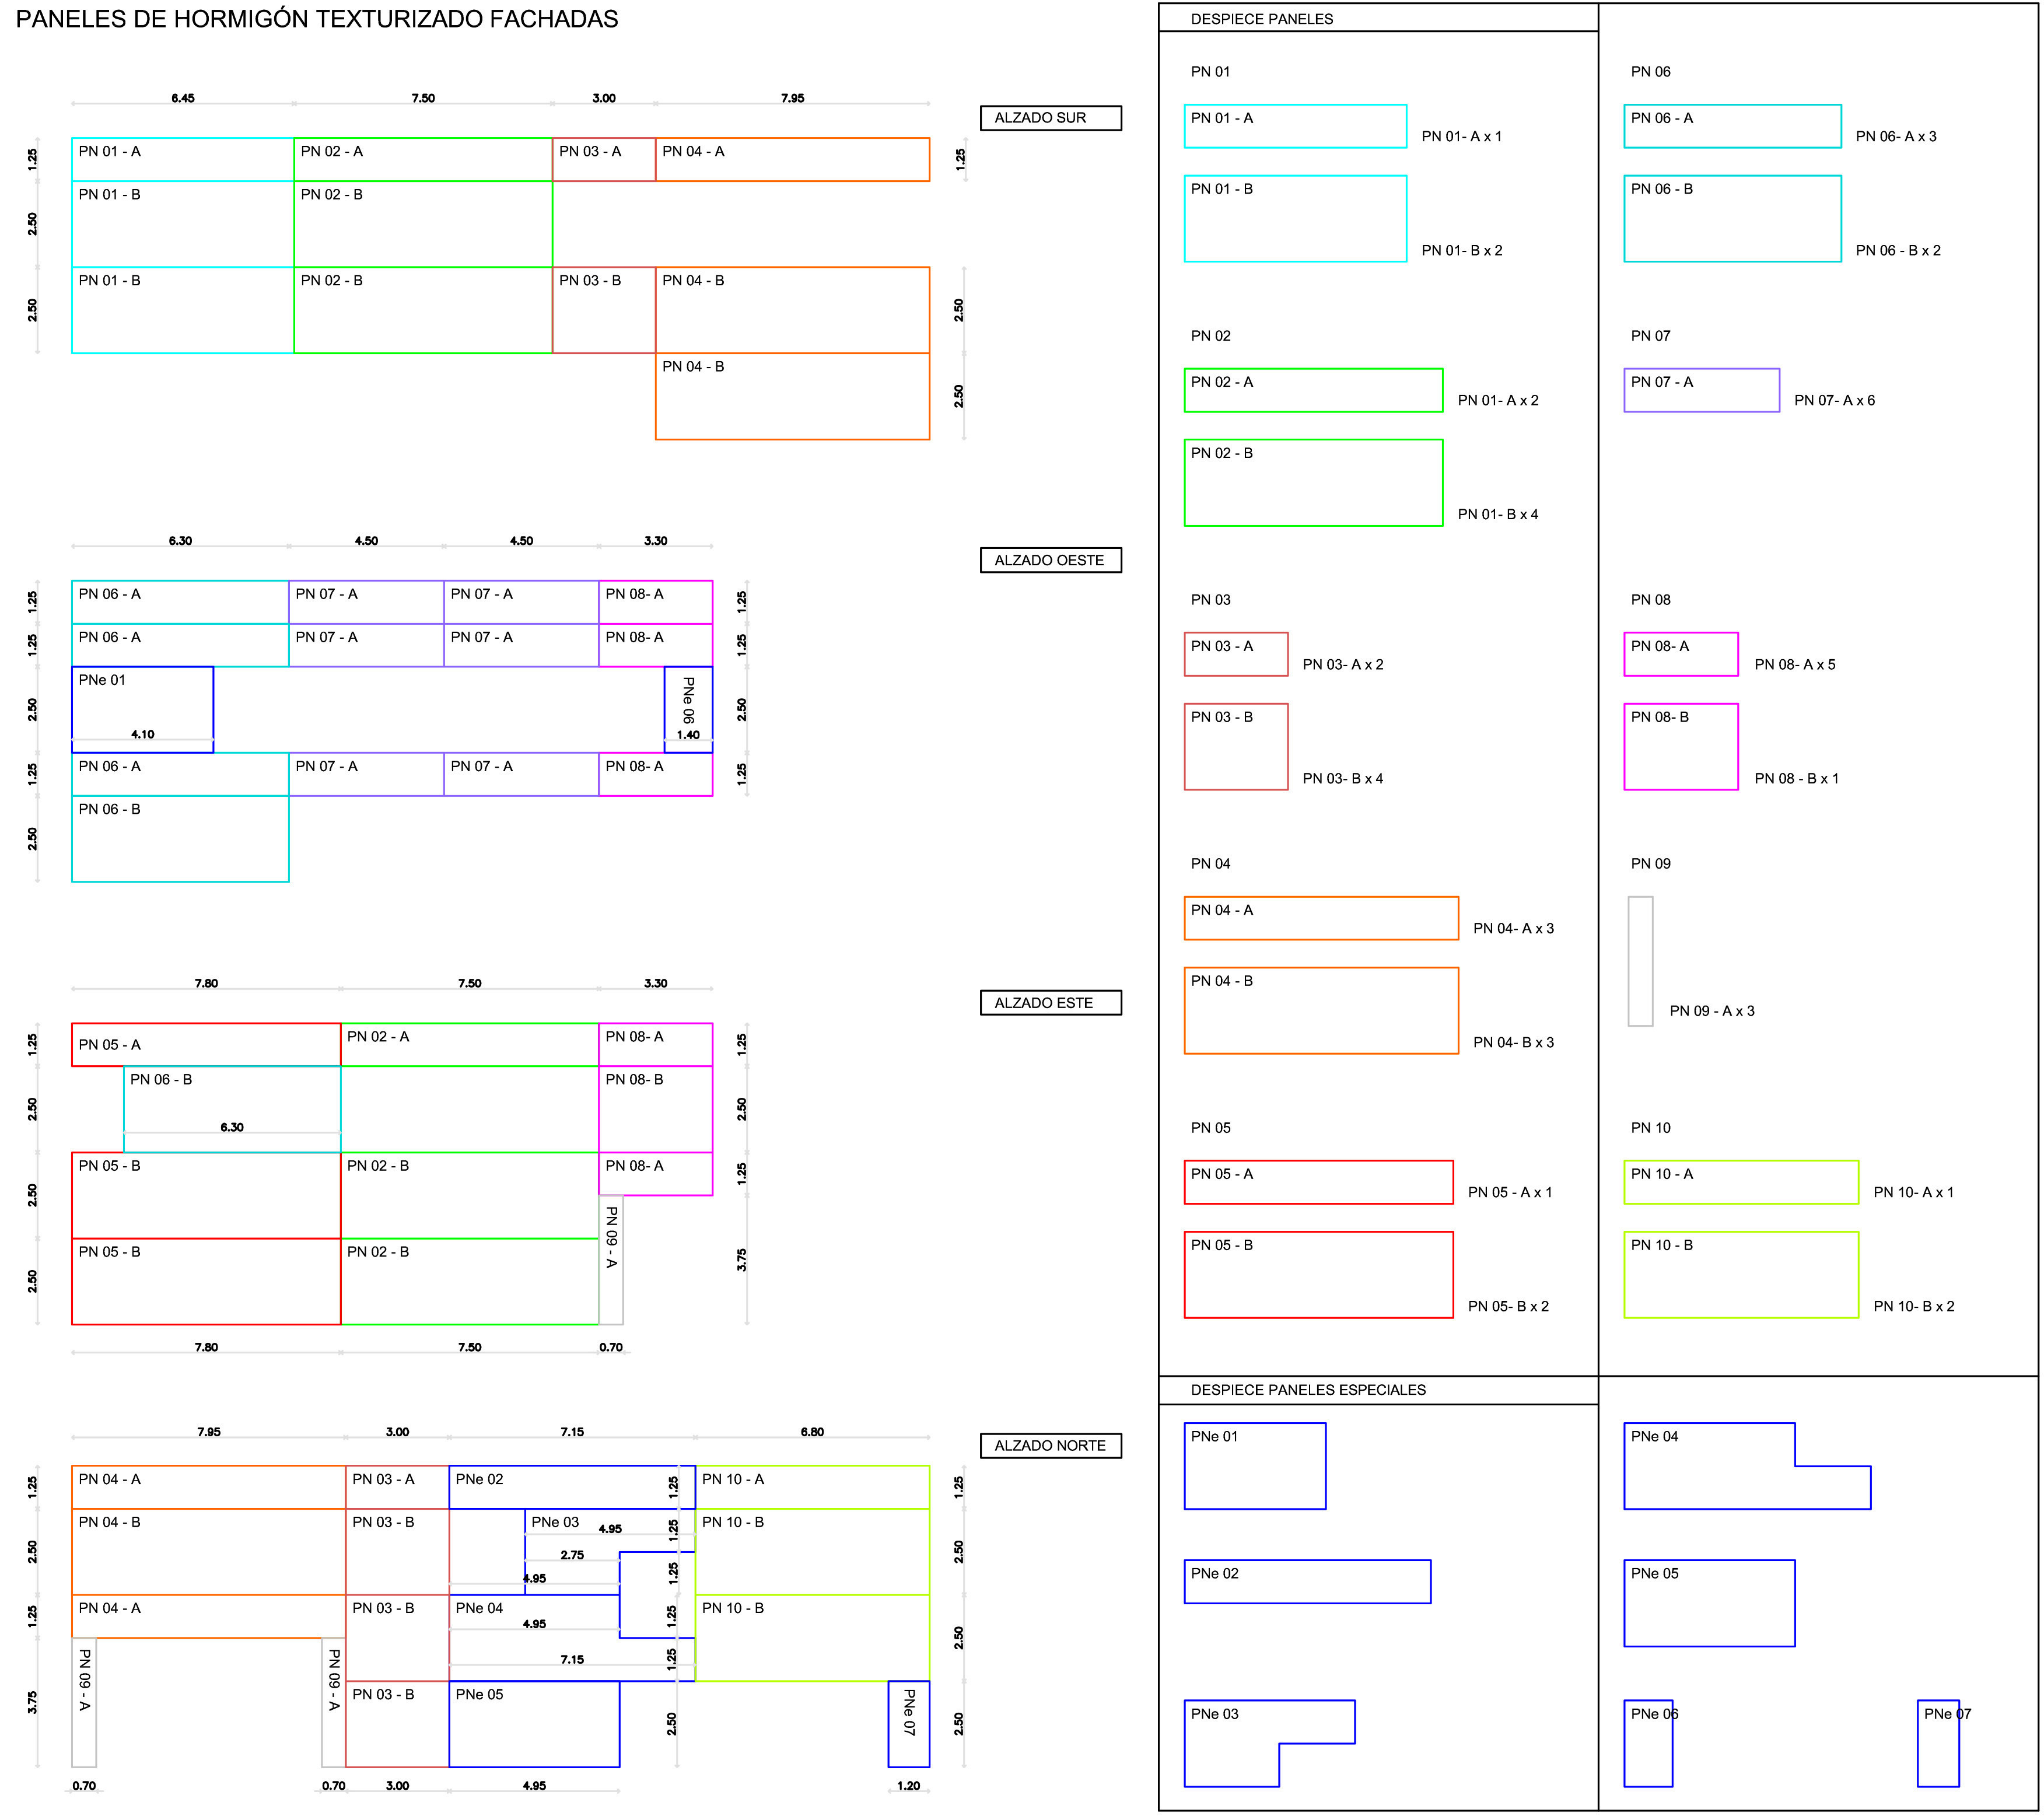The width and height of the screenshot is (2044, 1816).
Task: Click the ALZADO OESTE label box
Action: point(1050,560)
